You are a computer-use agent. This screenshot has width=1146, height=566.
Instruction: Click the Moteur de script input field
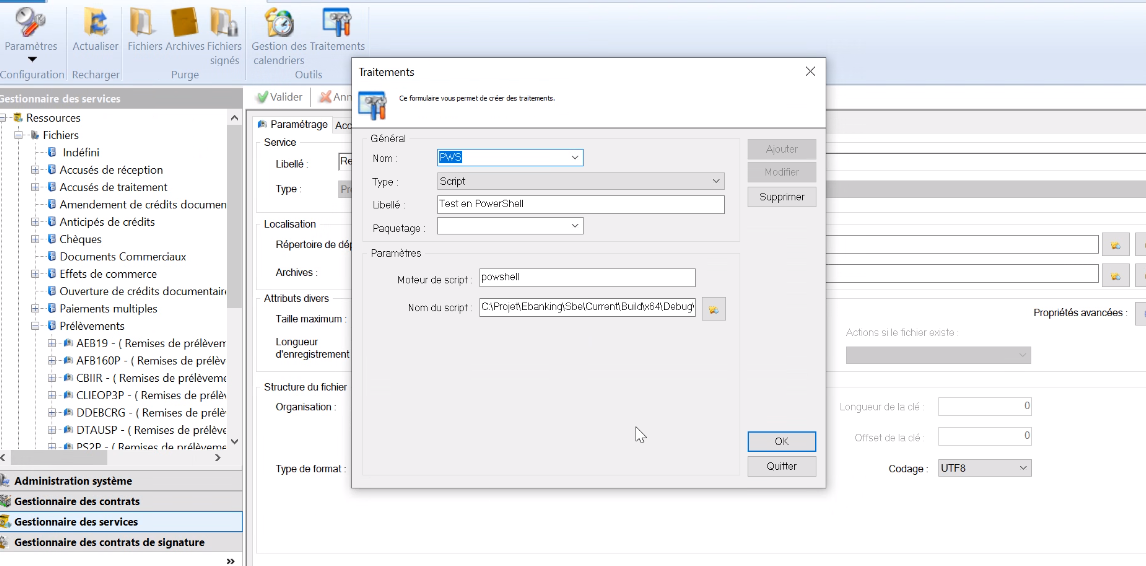(x=586, y=278)
